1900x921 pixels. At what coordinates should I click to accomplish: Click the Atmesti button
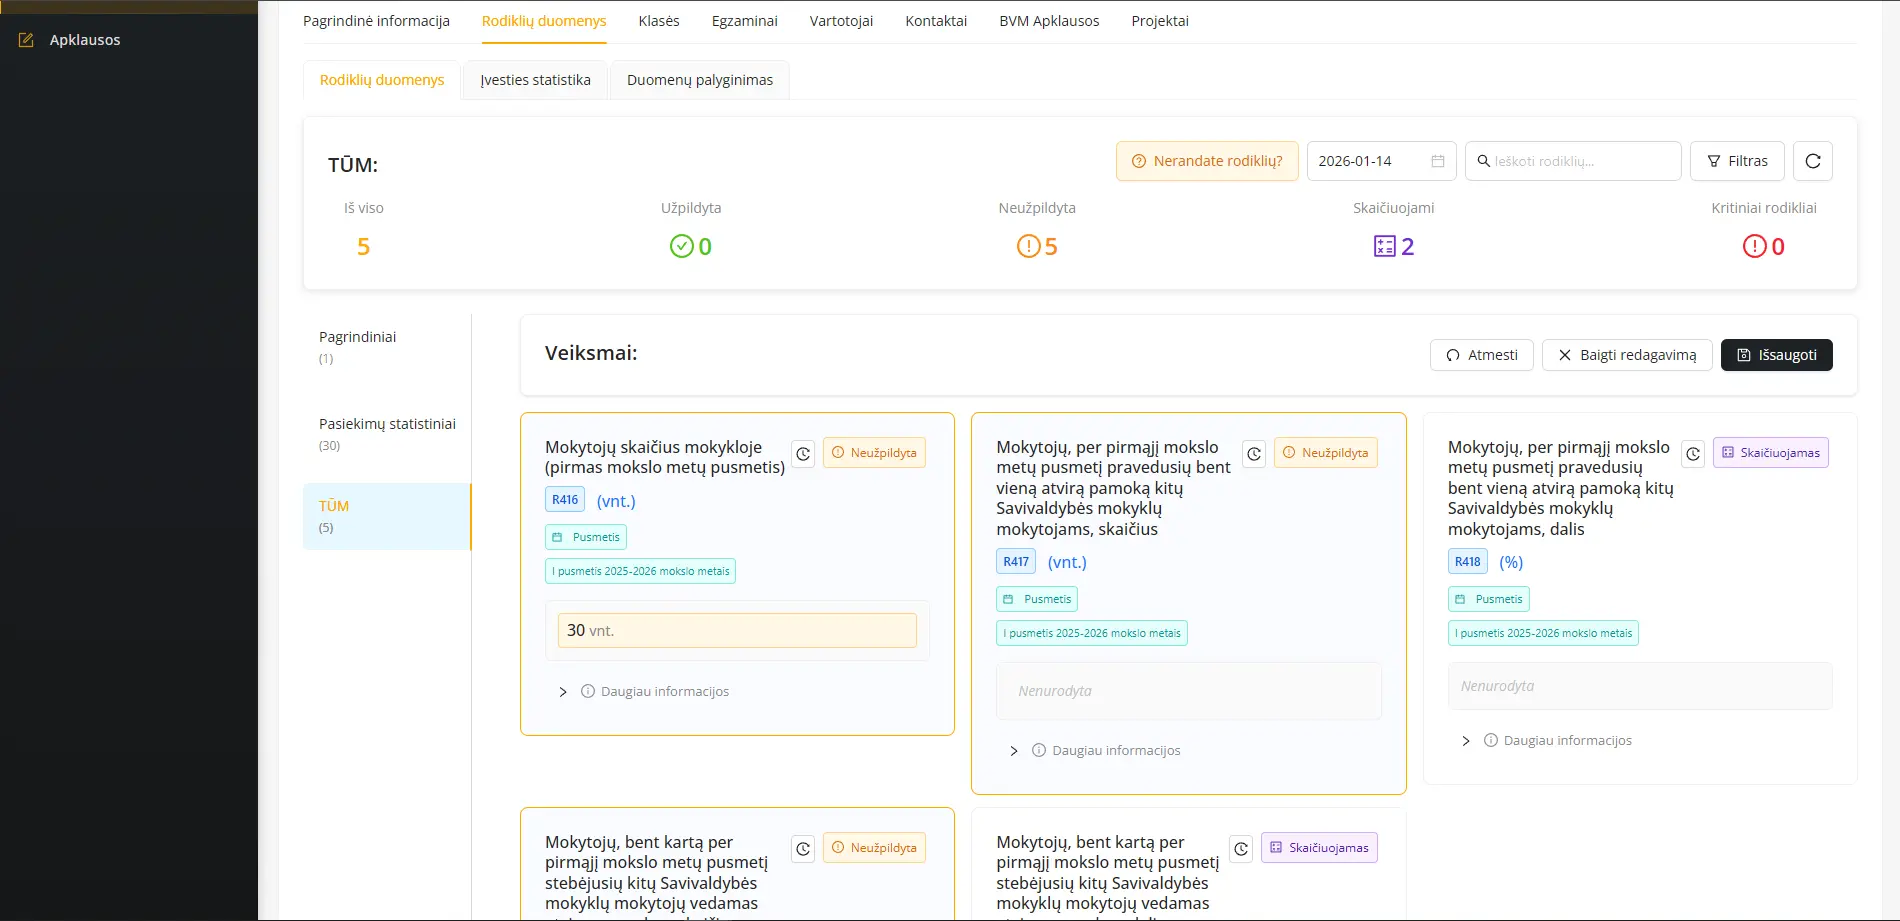pyautogui.click(x=1481, y=355)
